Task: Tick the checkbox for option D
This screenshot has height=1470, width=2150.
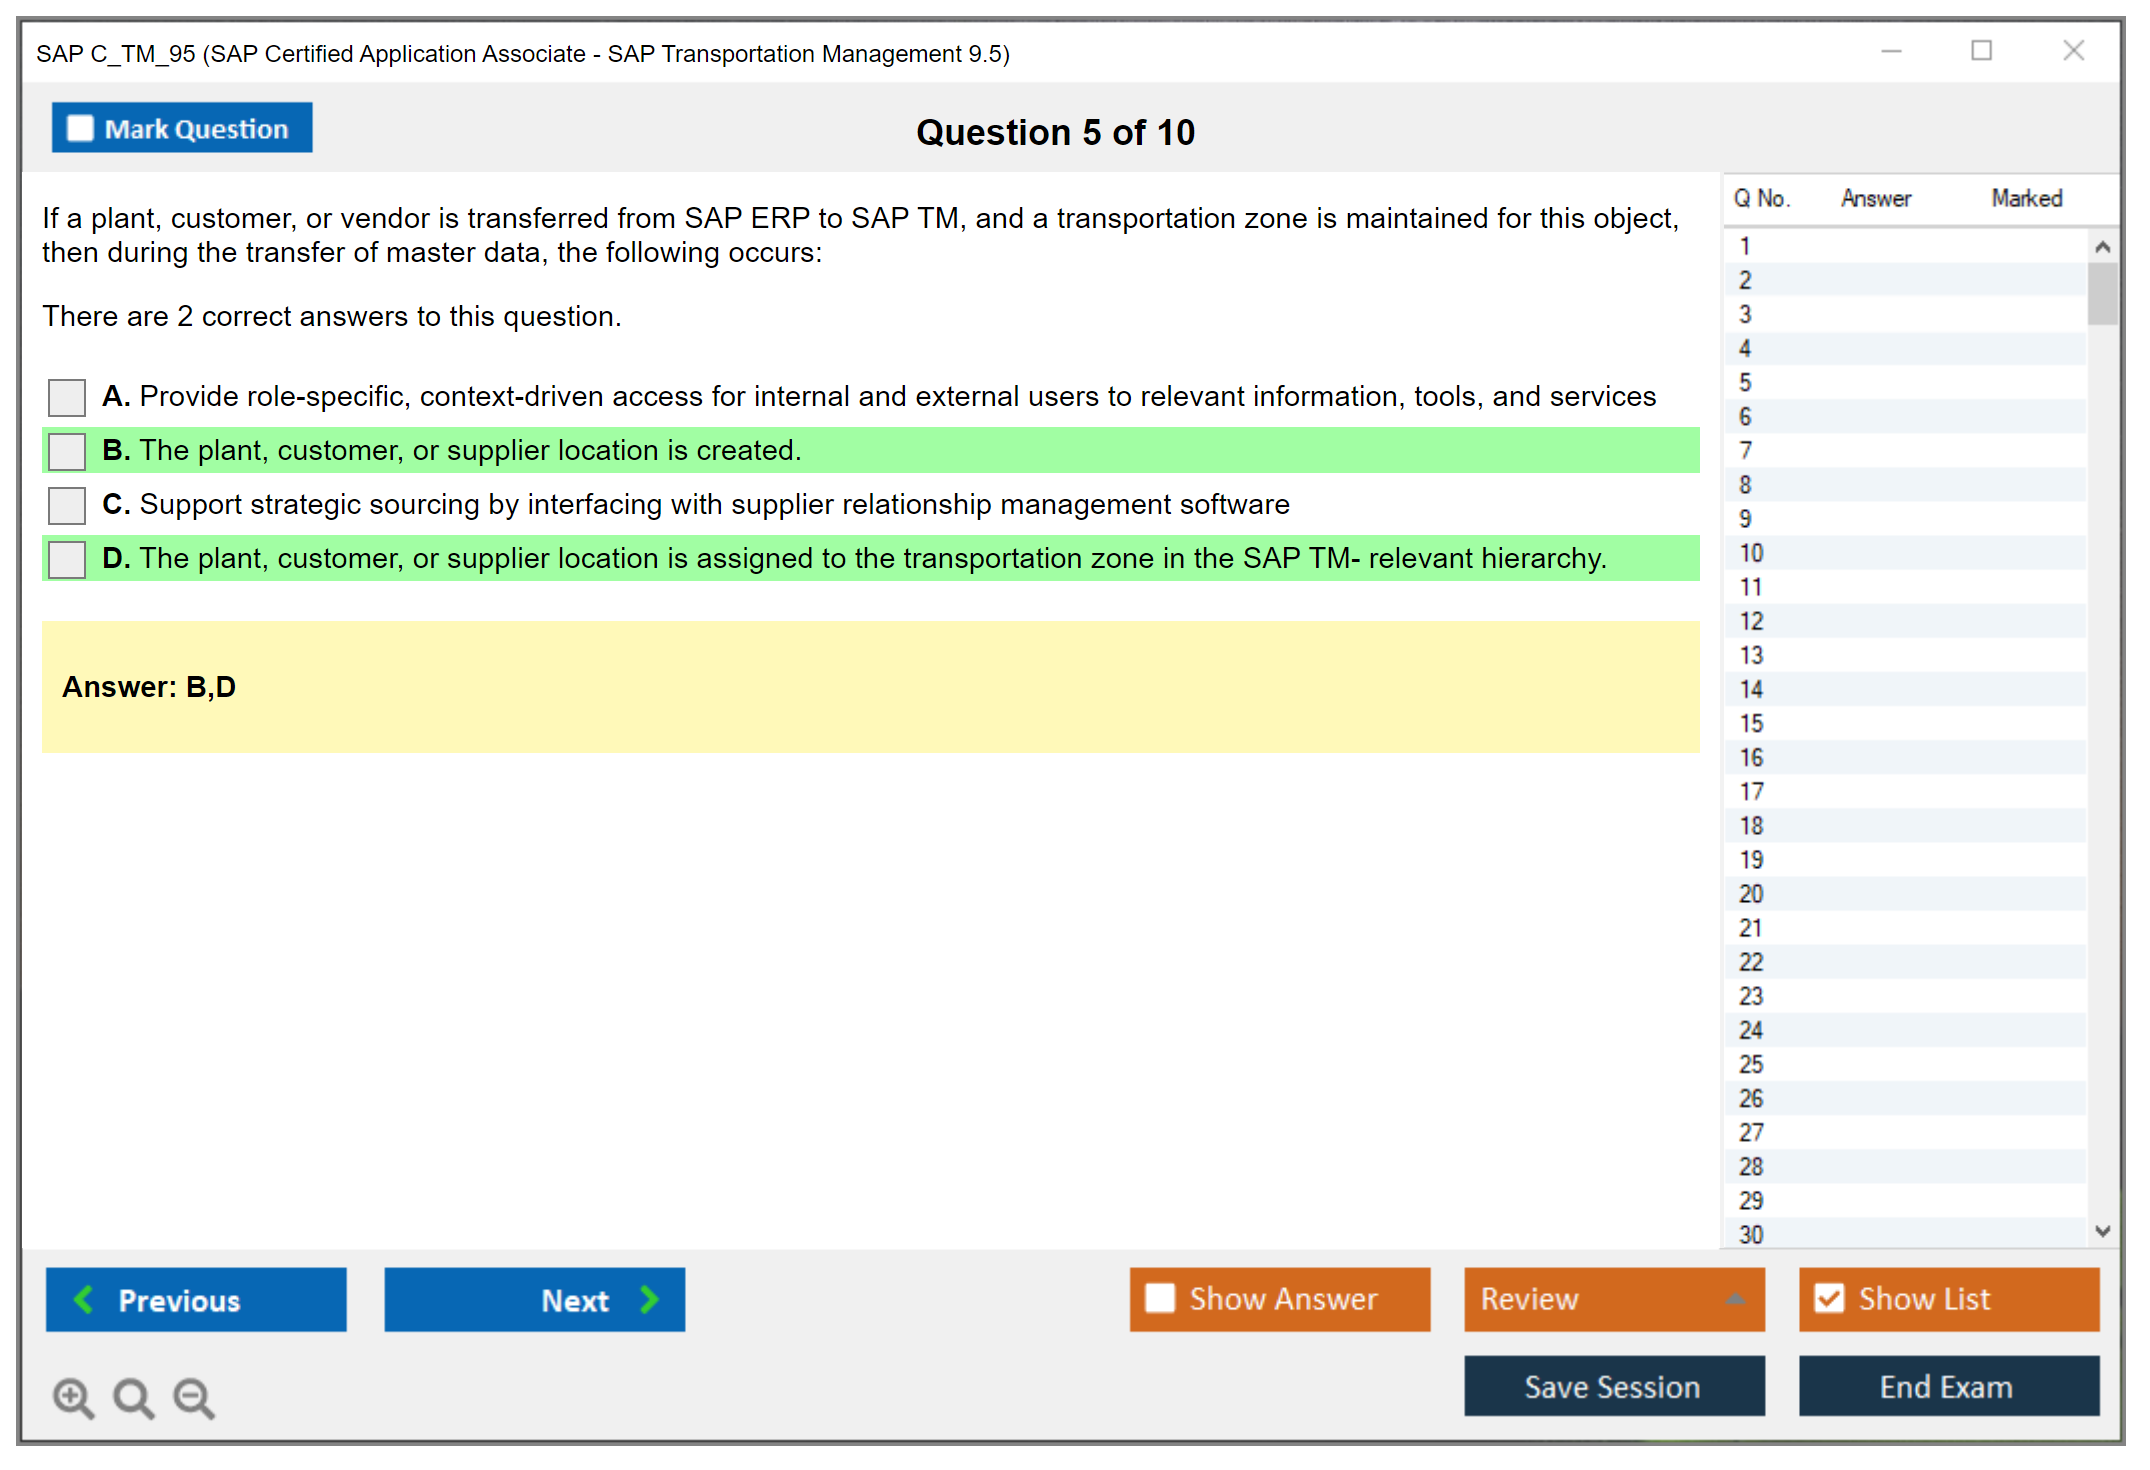Action: coord(67,559)
